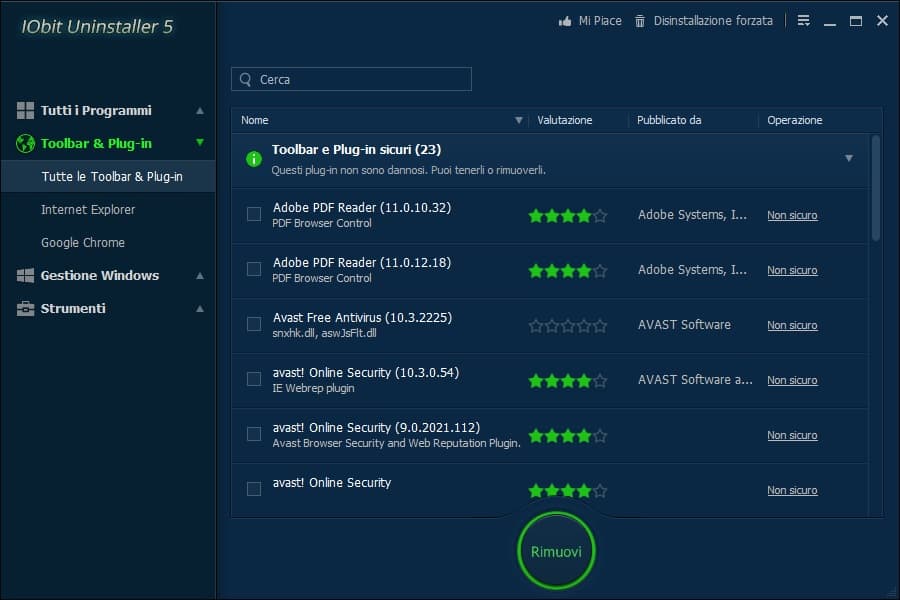Open the Nome column sort dropdown
900x600 pixels.
(x=518, y=120)
